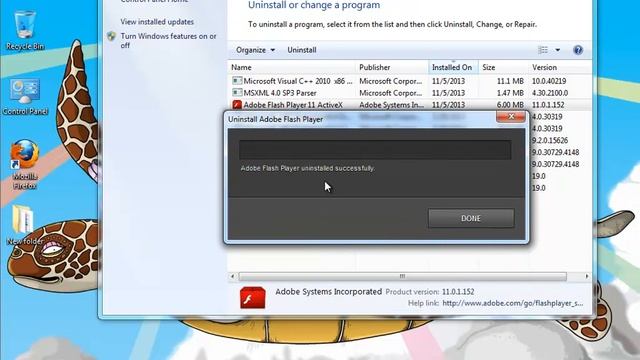Click the 11.1 MB size cell

tap(510, 81)
